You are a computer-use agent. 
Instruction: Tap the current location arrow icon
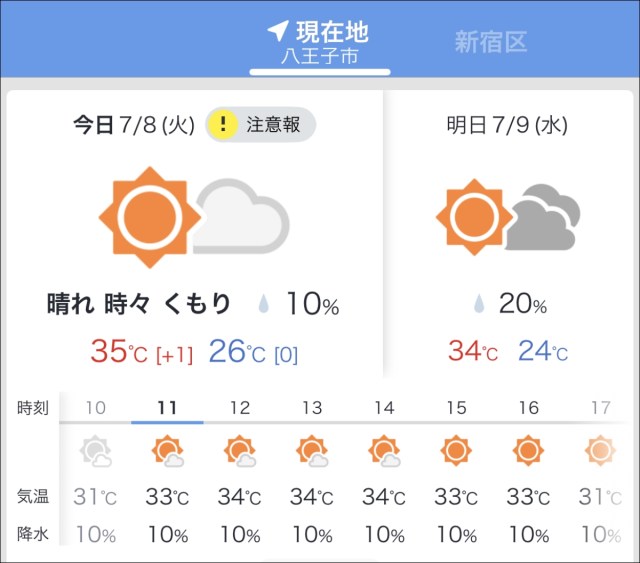[279, 31]
